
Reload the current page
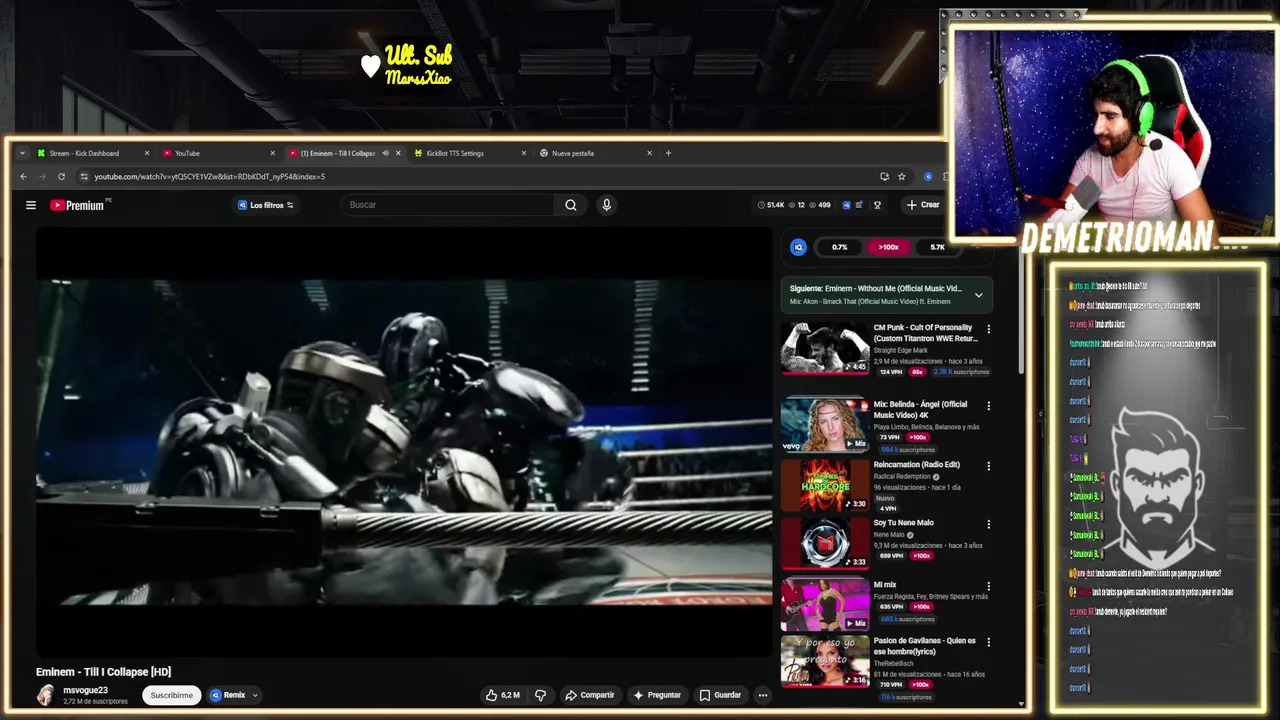point(61,177)
